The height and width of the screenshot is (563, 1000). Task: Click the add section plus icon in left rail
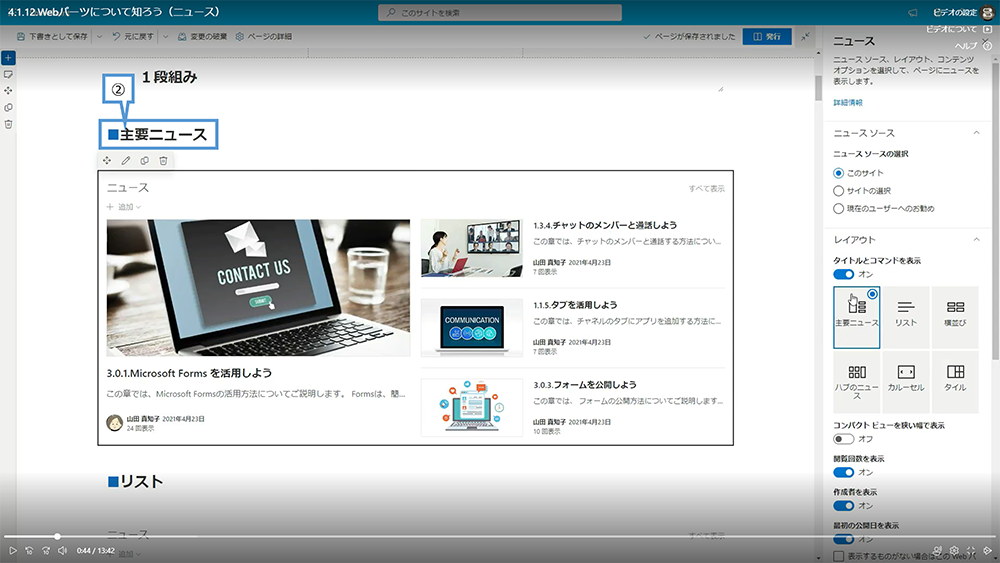(x=8, y=58)
